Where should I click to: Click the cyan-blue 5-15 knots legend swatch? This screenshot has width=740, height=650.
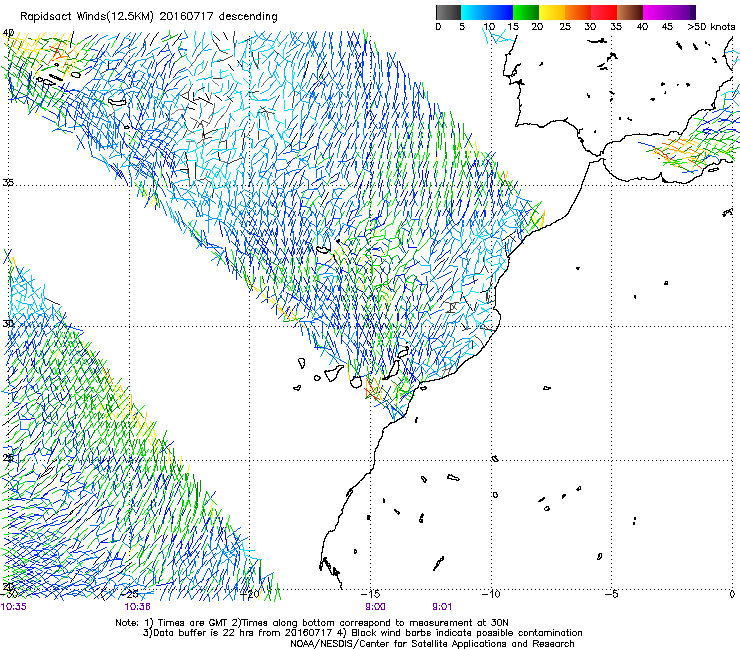(x=487, y=12)
